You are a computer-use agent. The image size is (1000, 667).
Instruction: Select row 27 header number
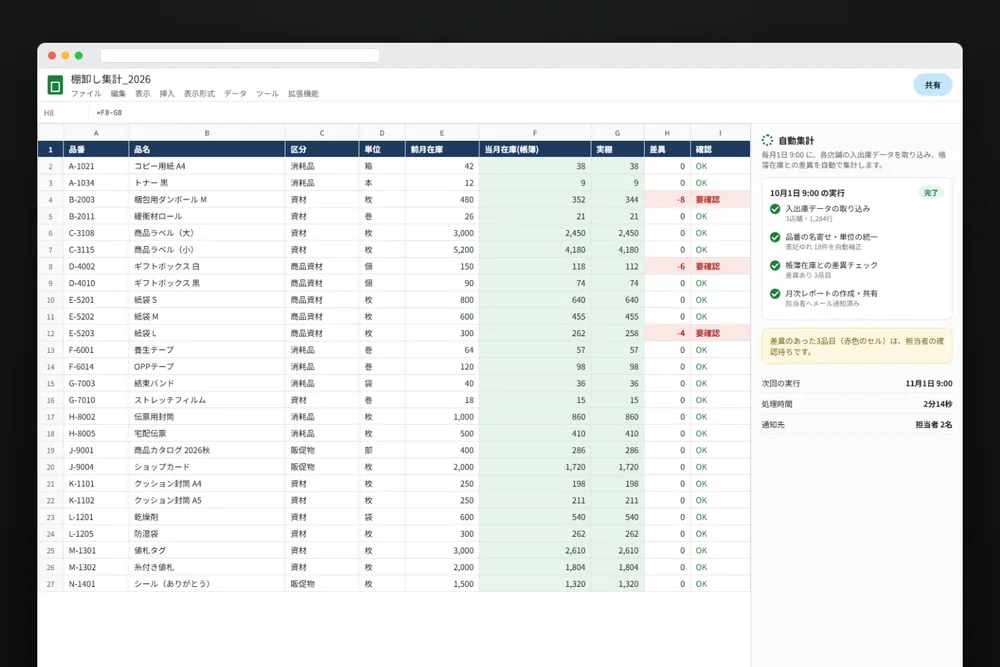50,584
